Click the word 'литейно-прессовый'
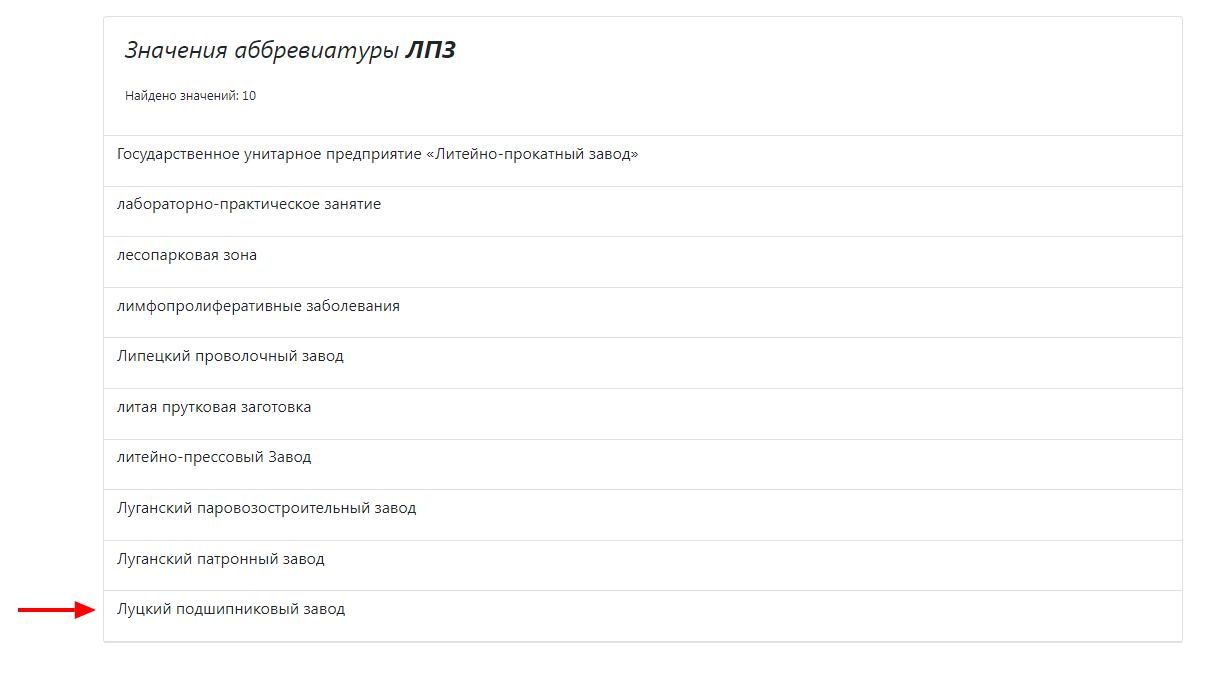 pos(190,458)
